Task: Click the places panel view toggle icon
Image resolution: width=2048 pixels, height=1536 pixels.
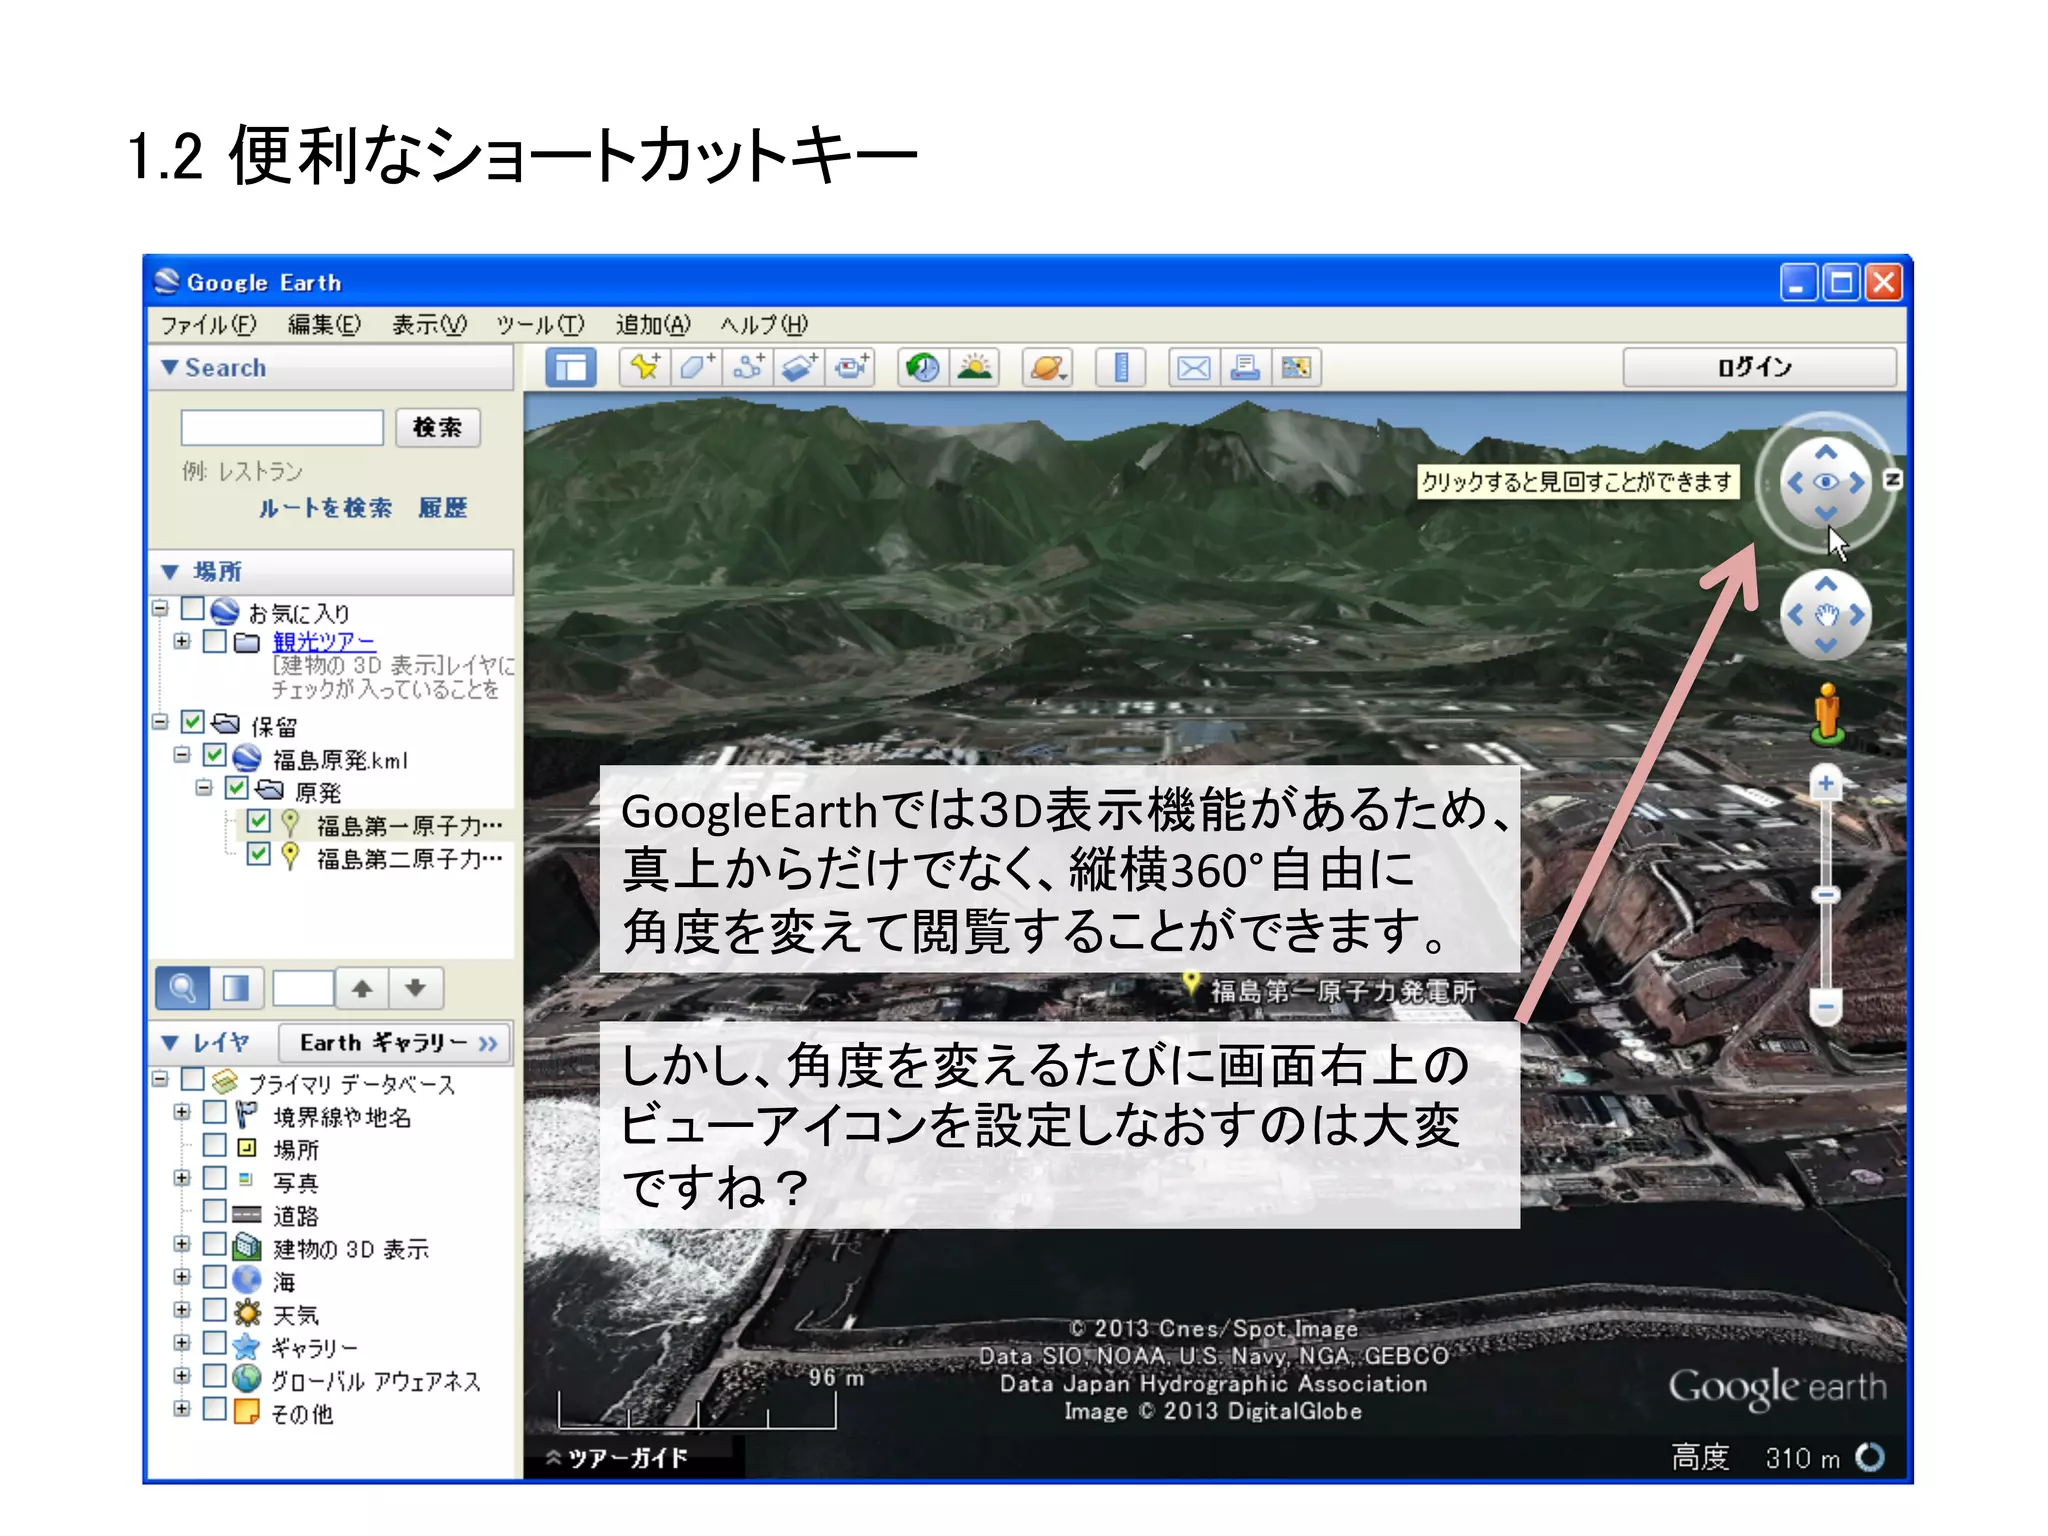Action: 236,988
